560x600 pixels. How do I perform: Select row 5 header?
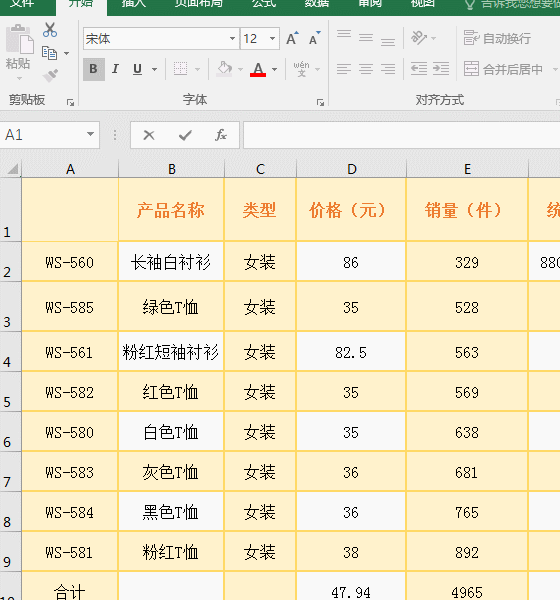pos(10,391)
